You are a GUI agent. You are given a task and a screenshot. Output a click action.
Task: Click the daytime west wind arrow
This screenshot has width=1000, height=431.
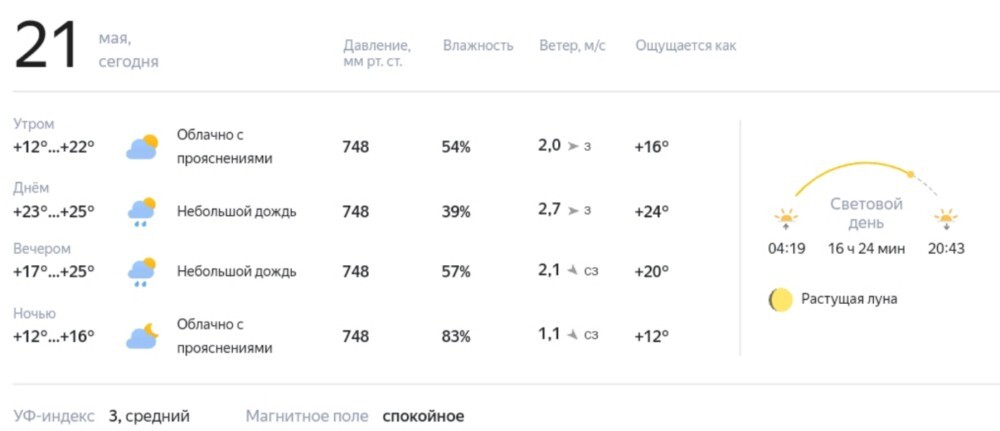[573, 210]
